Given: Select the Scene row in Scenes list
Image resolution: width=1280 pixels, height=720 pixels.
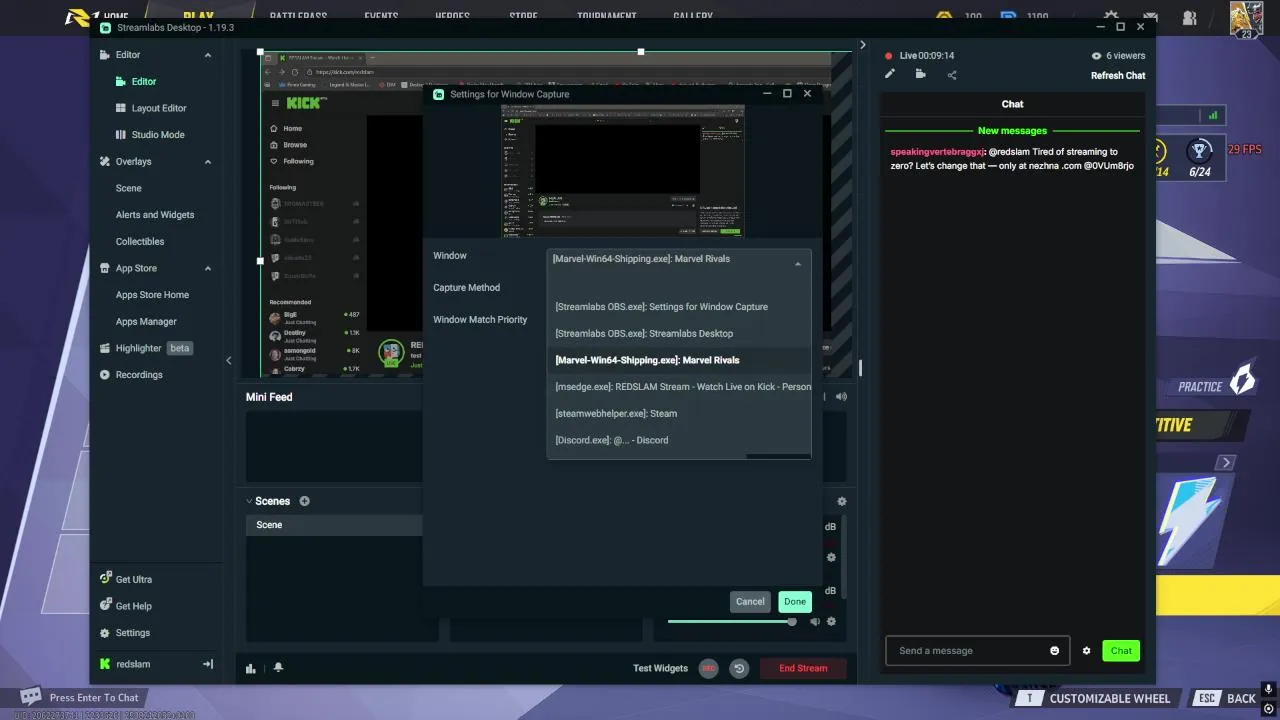Looking at the screenshot, I should [x=334, y=525].
